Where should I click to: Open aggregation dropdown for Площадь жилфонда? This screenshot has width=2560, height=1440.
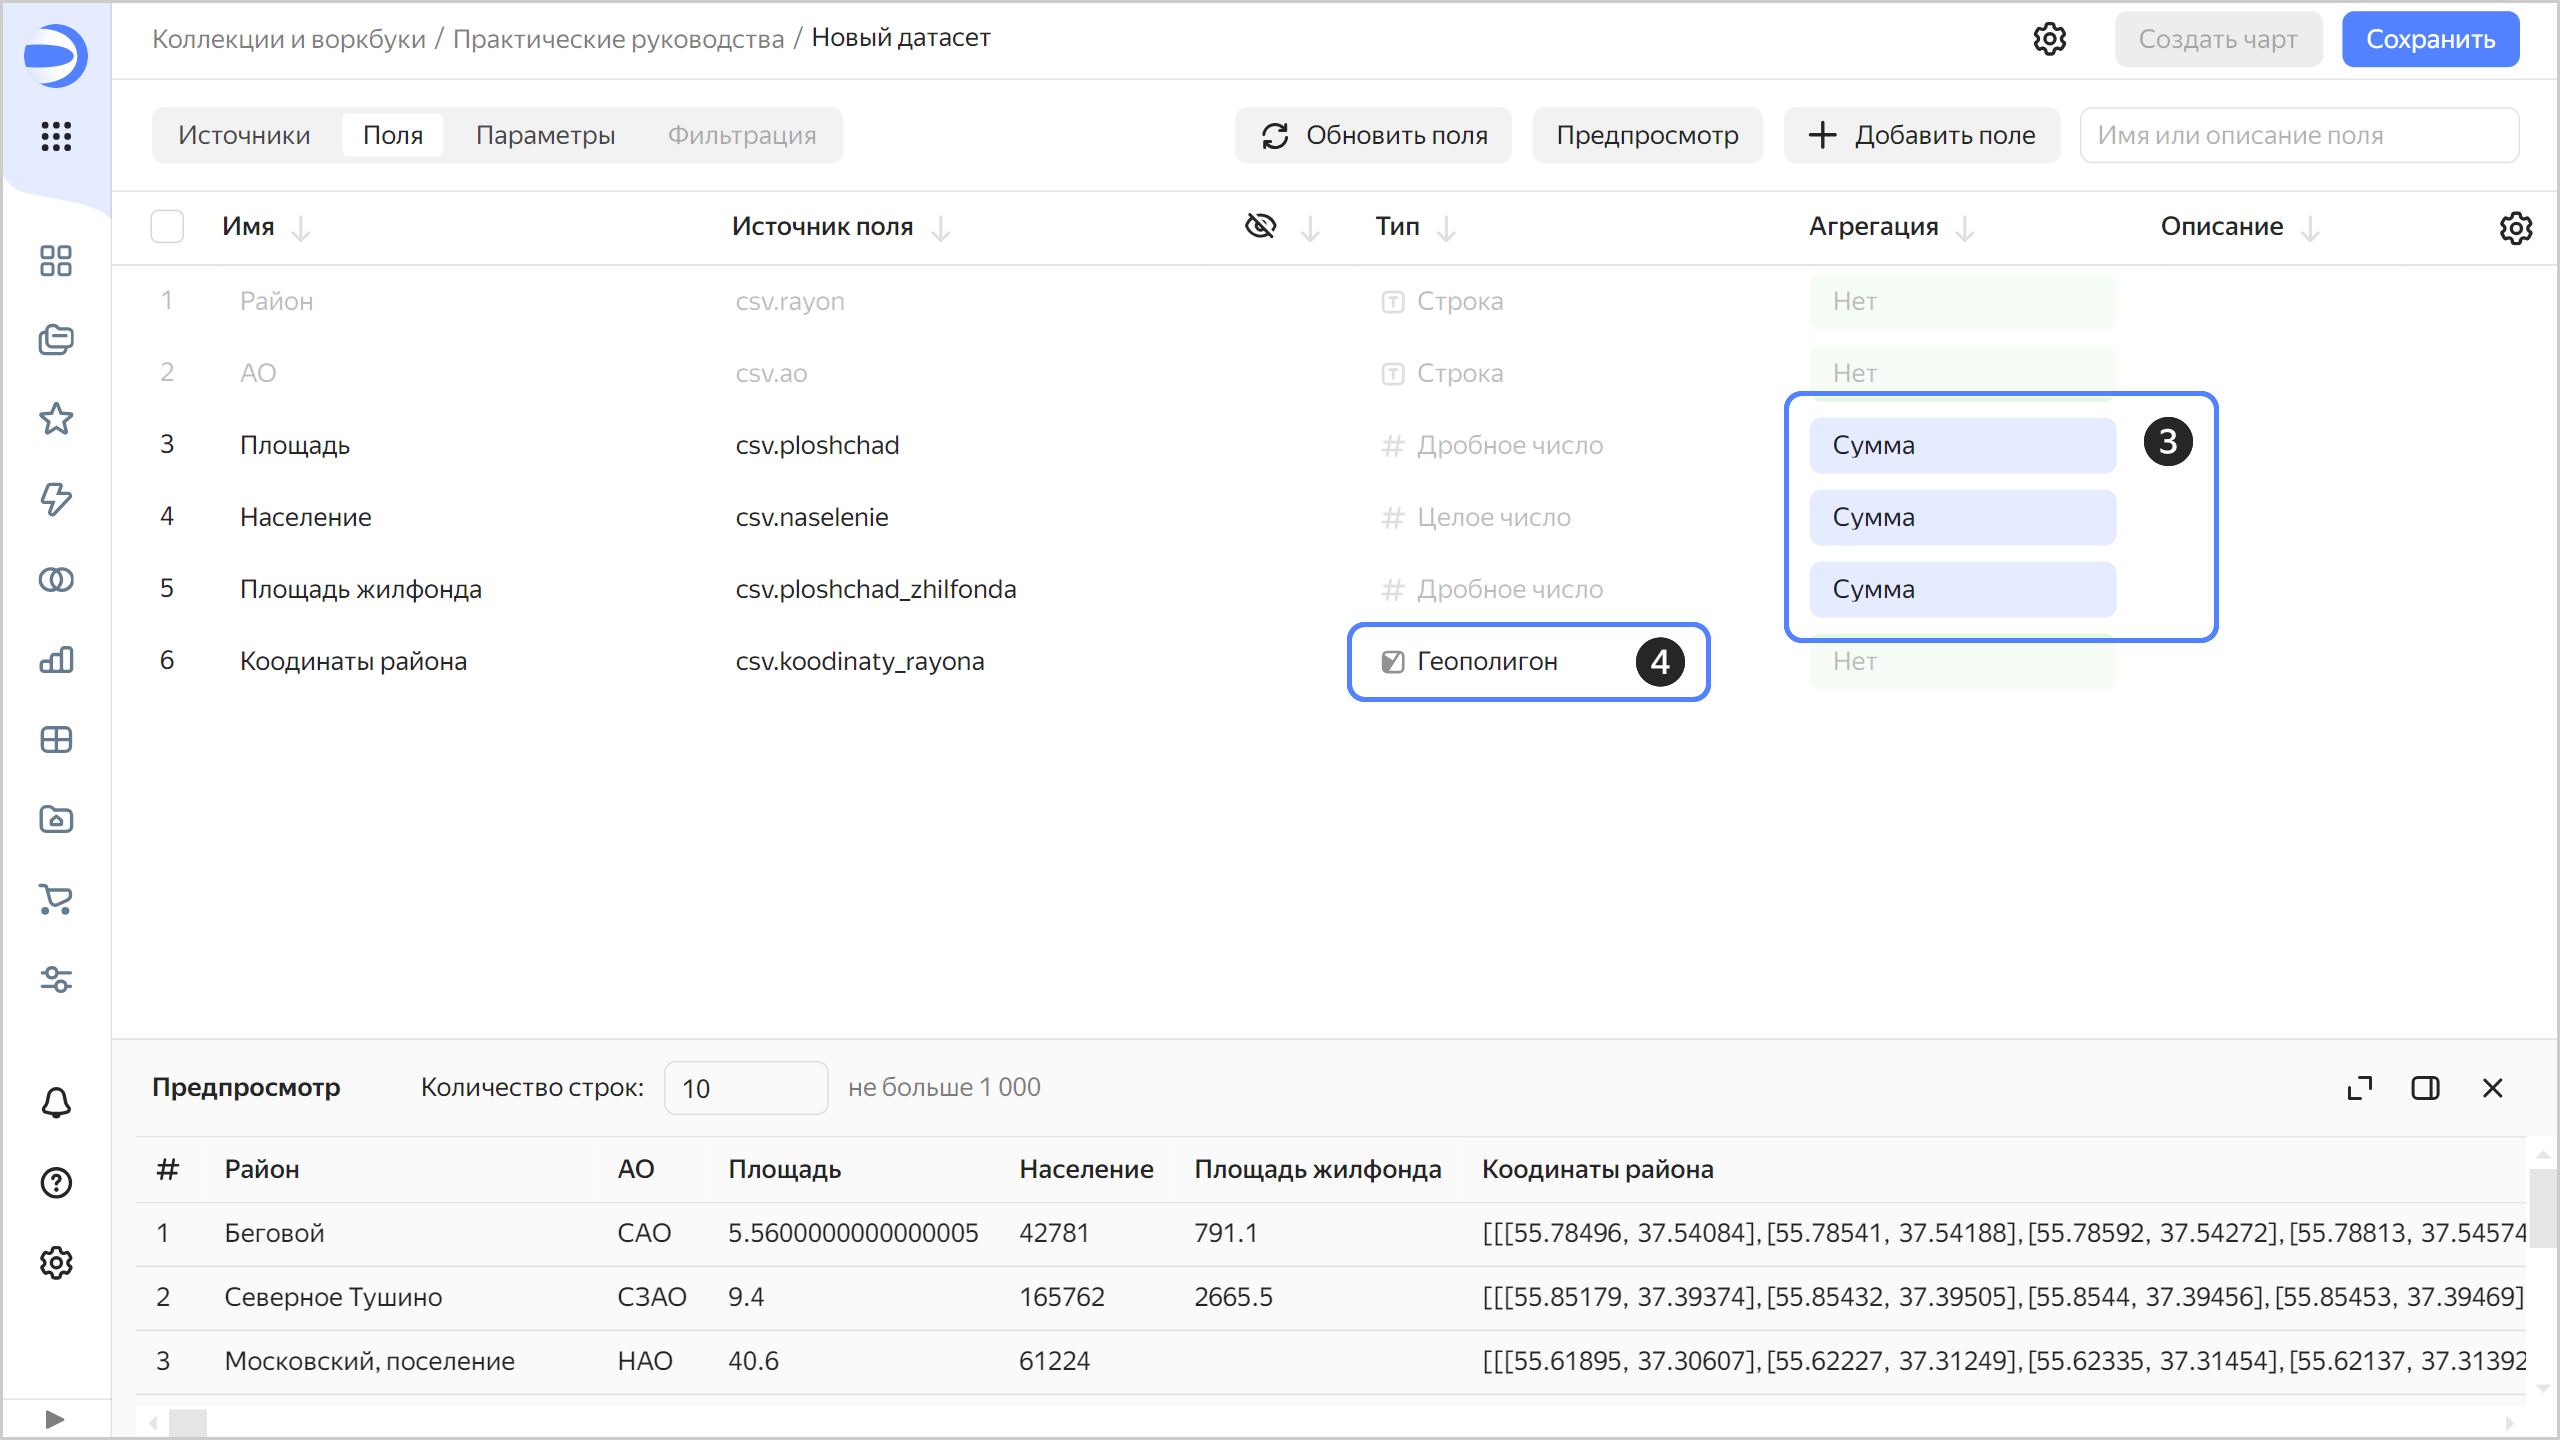(1961, 589)
